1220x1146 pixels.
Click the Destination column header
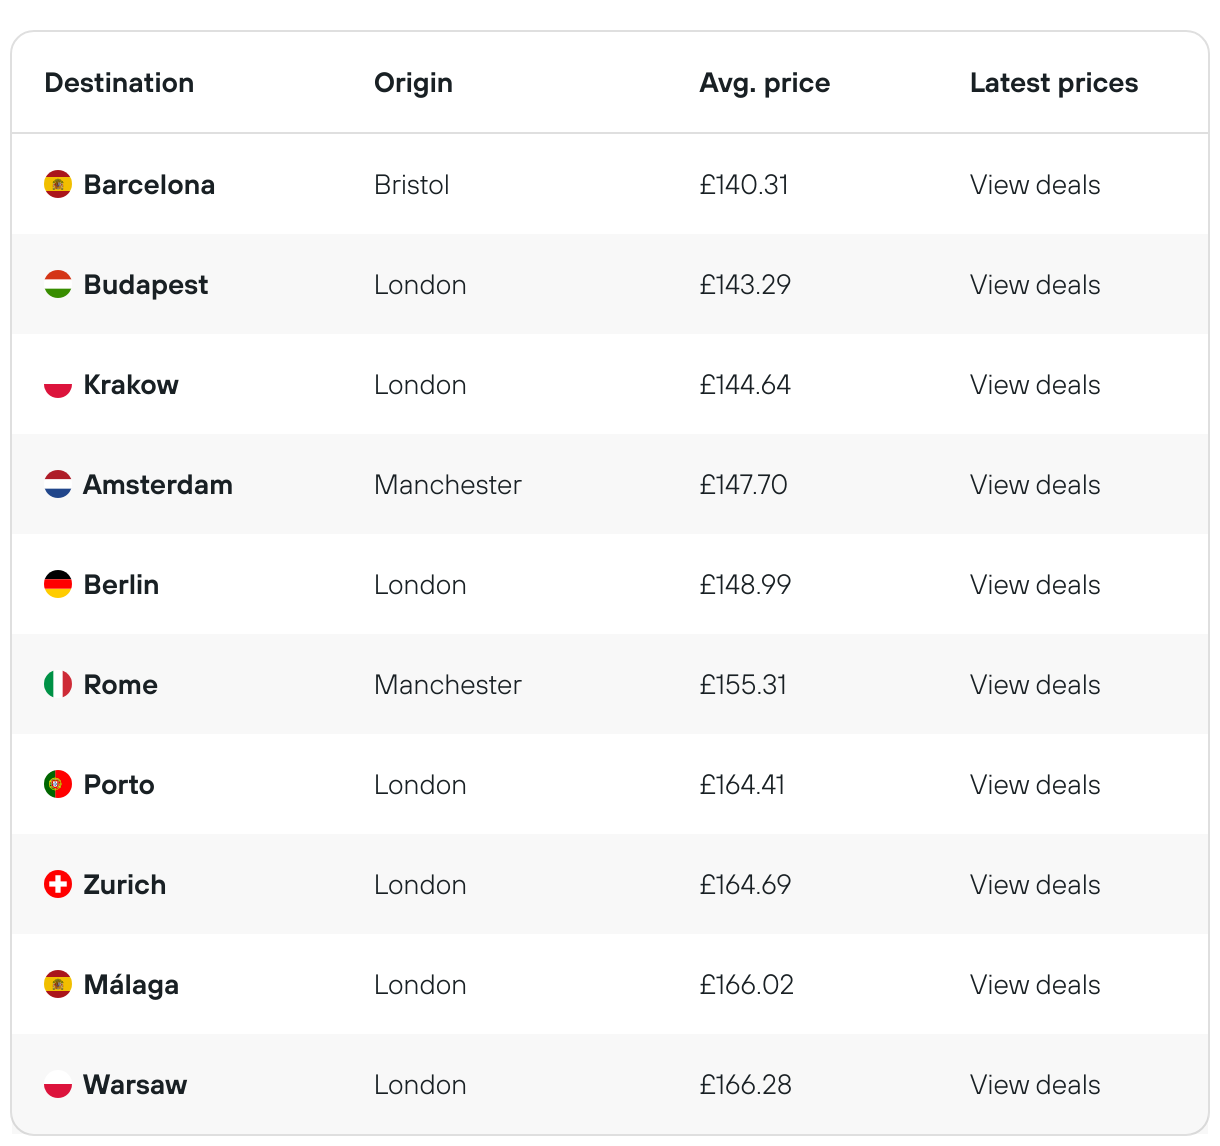(119, 83)
